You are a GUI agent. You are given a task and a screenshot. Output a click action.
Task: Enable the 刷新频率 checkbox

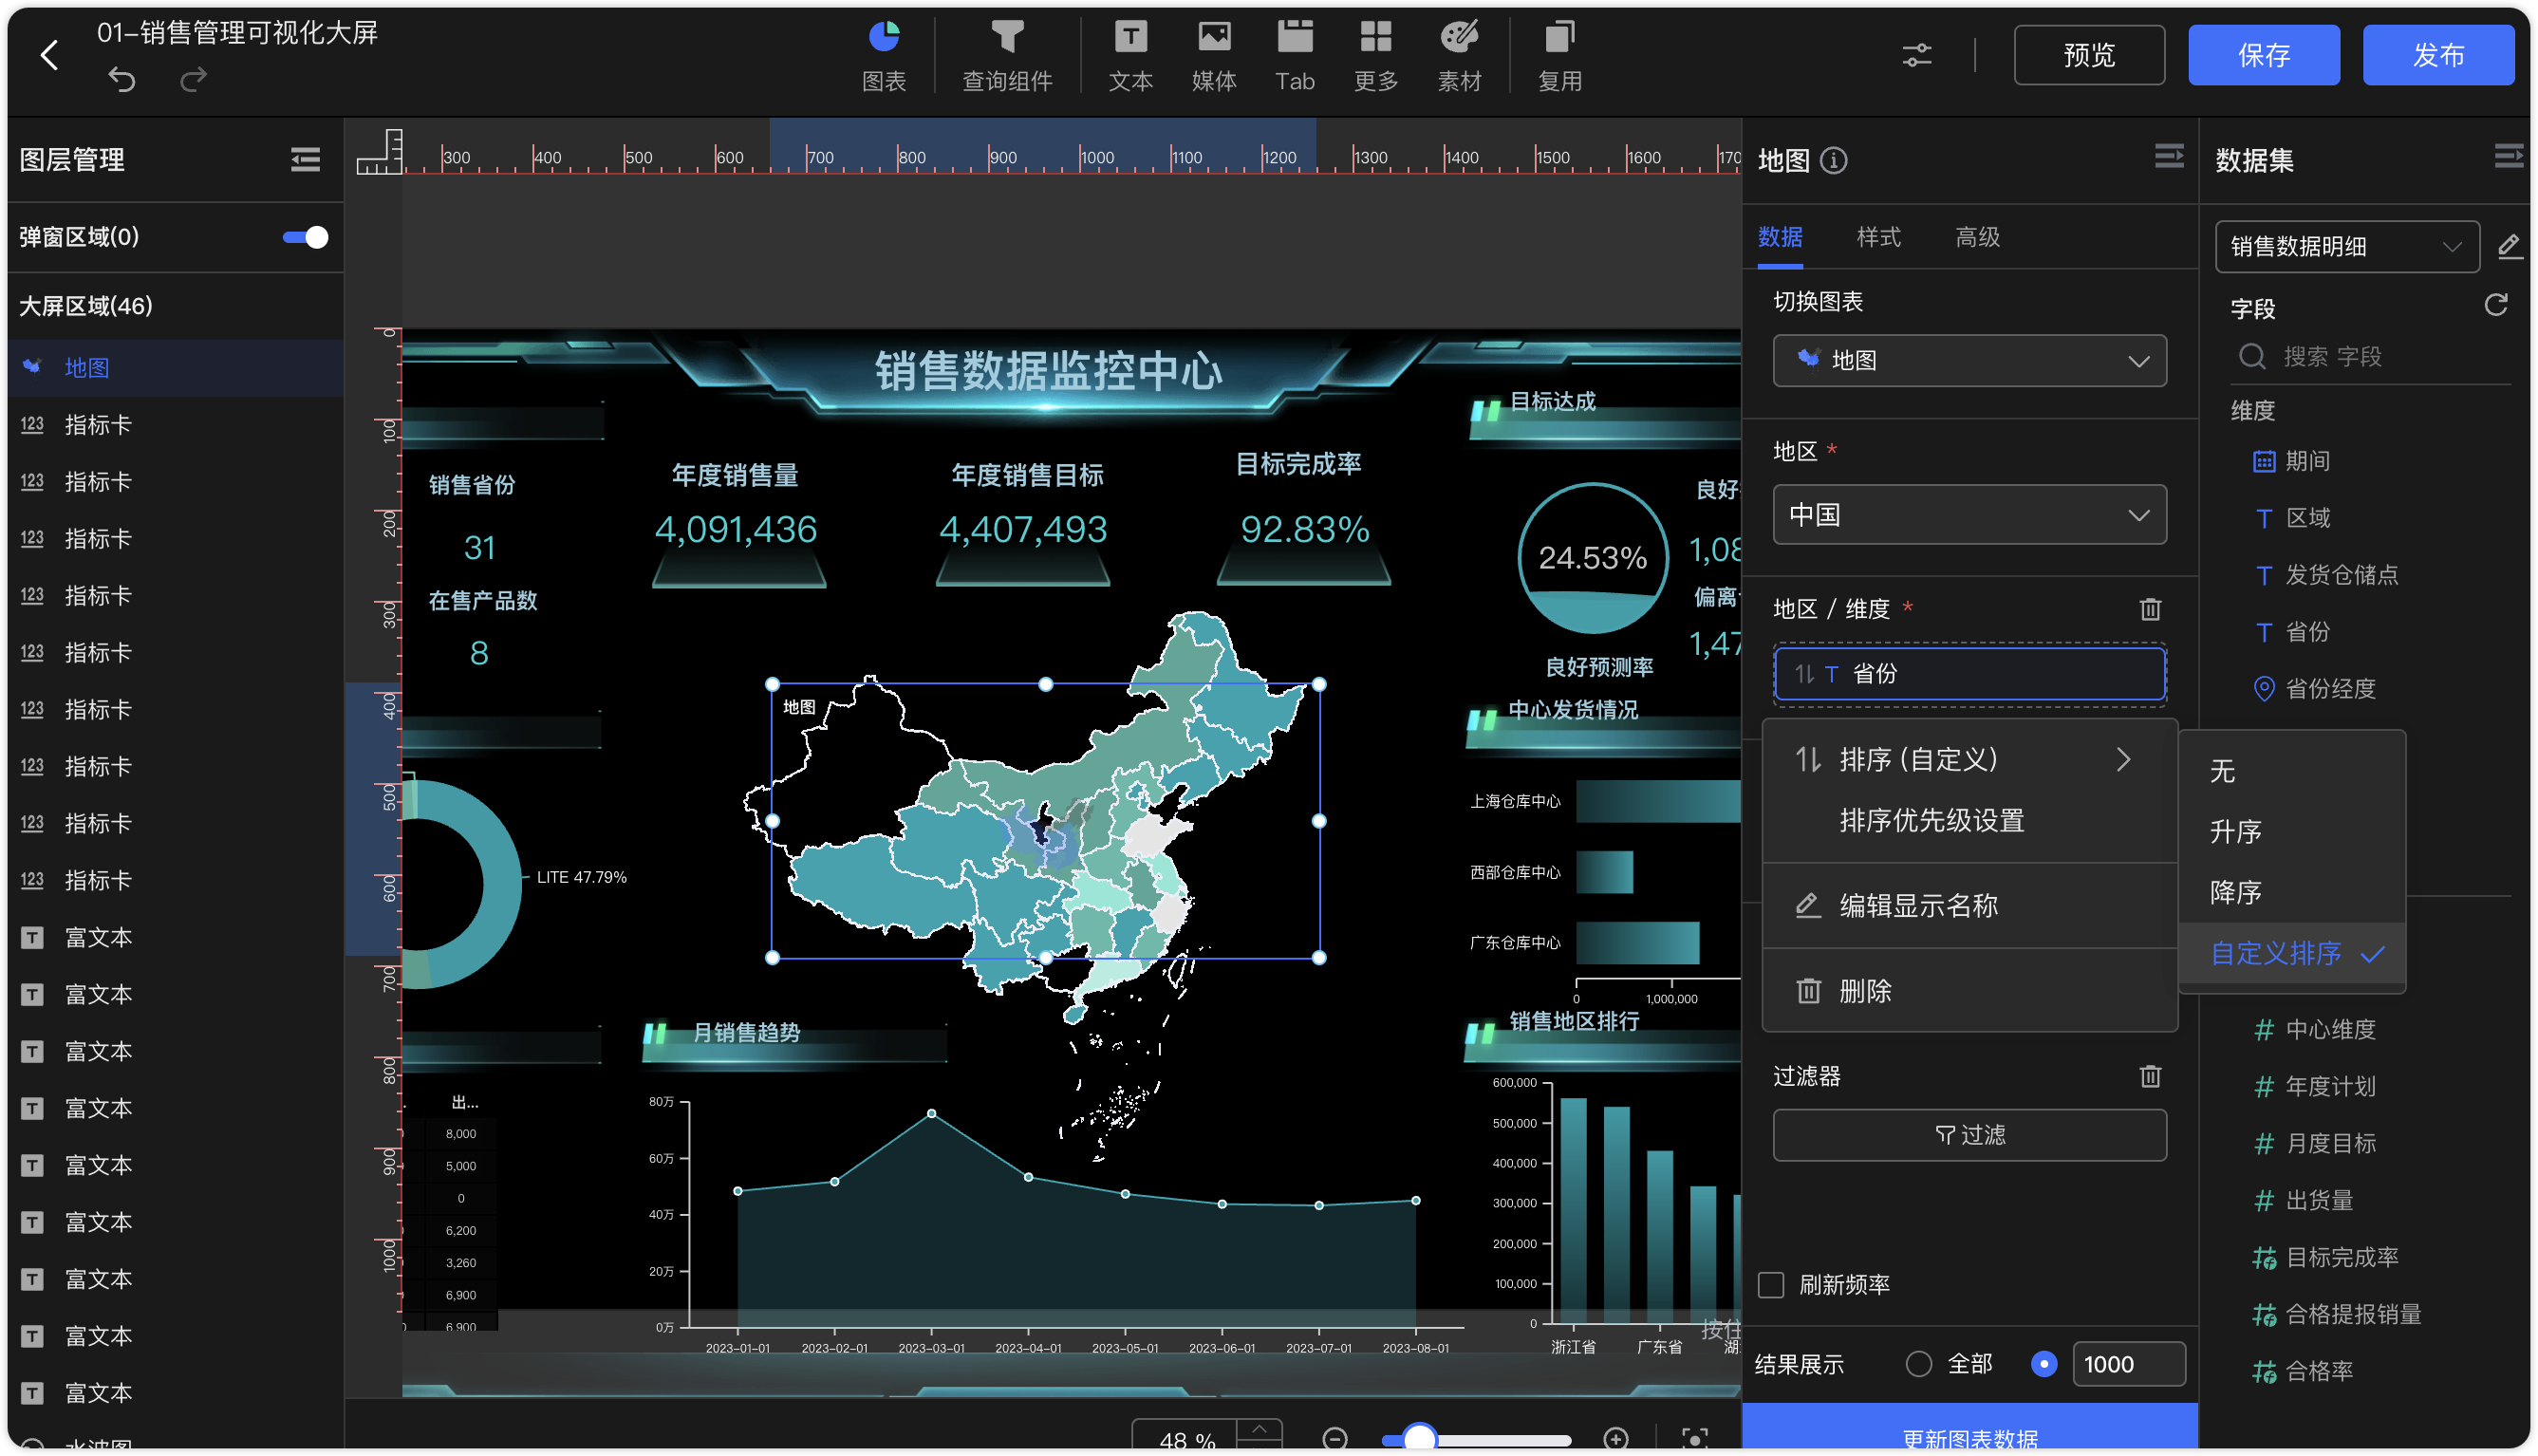1771,1284
